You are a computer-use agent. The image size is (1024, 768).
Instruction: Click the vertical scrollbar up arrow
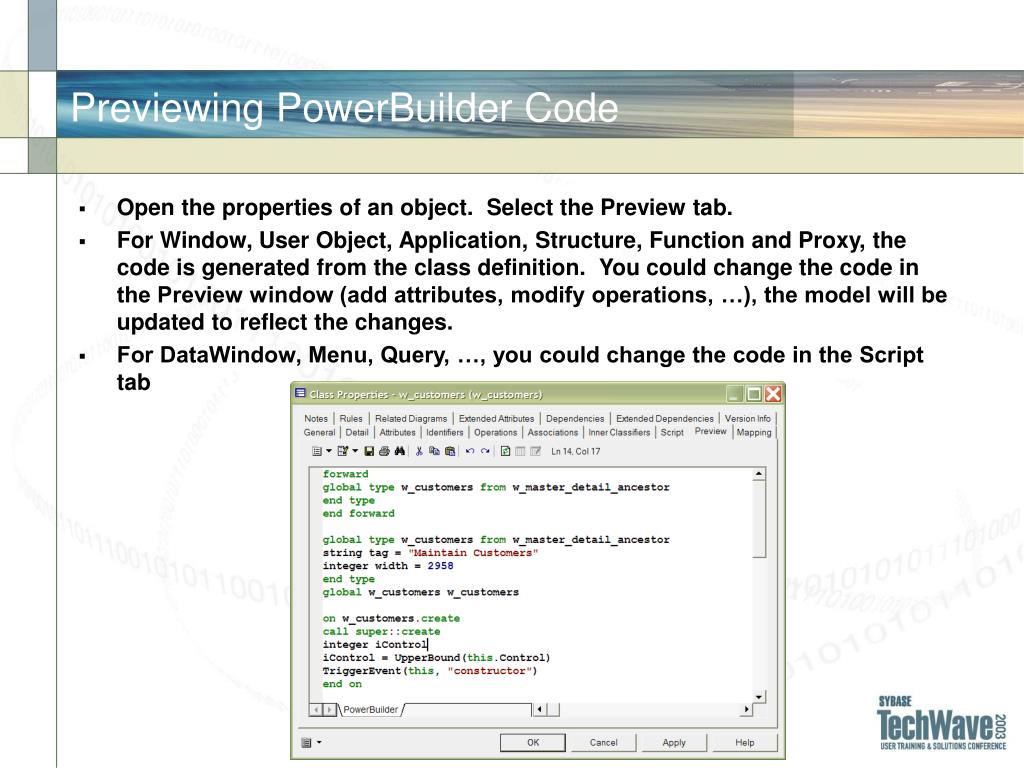tap(759, 474)
